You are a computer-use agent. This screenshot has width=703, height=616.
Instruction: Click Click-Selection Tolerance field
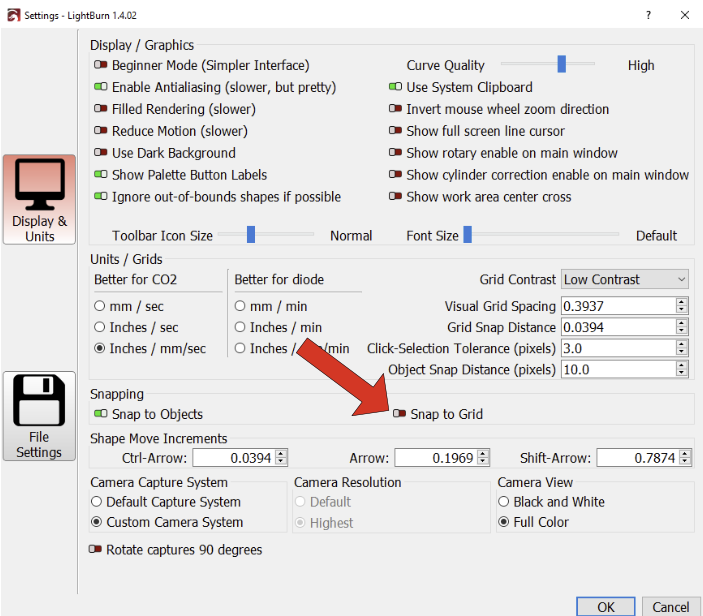point(618,348)
